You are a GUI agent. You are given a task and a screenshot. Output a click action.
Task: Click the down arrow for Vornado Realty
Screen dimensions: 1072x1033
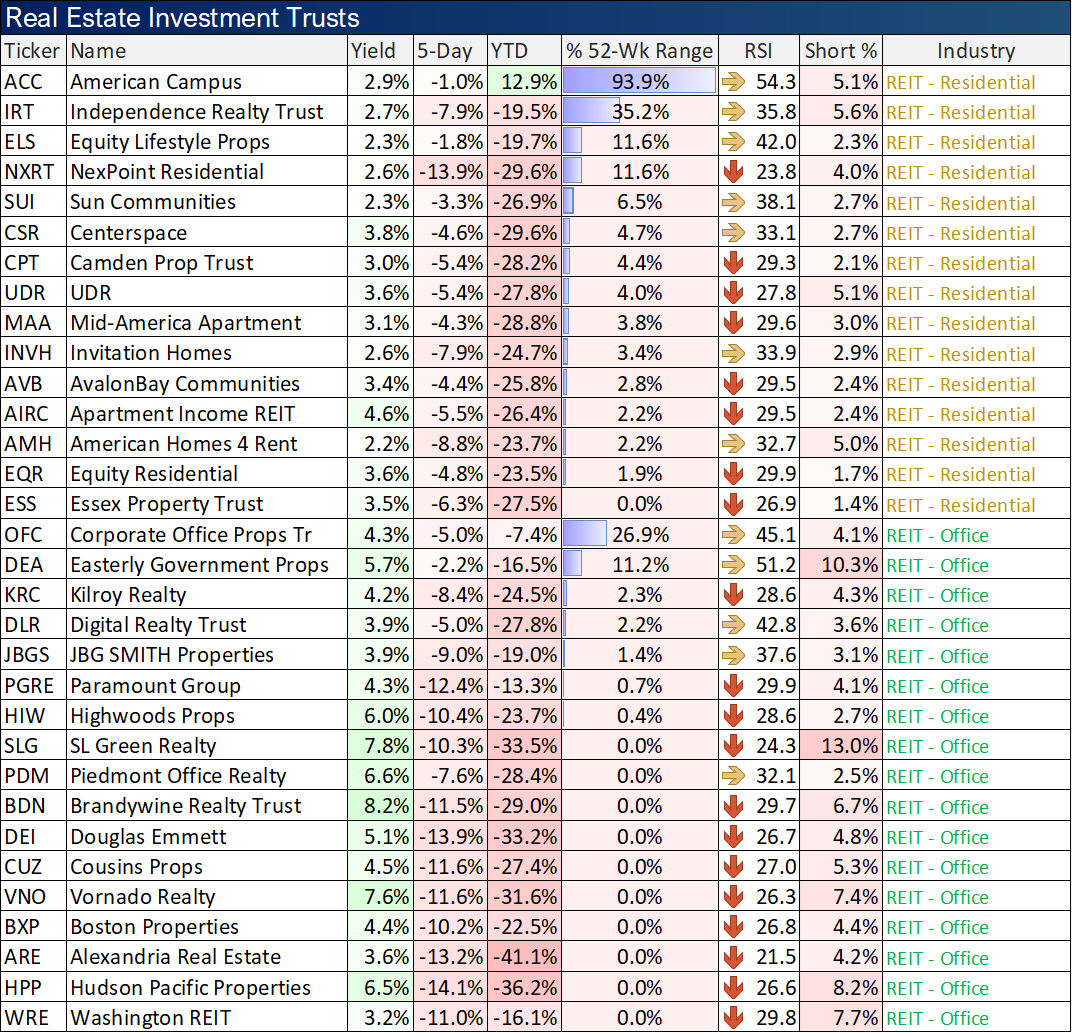[x=734, y=896]
